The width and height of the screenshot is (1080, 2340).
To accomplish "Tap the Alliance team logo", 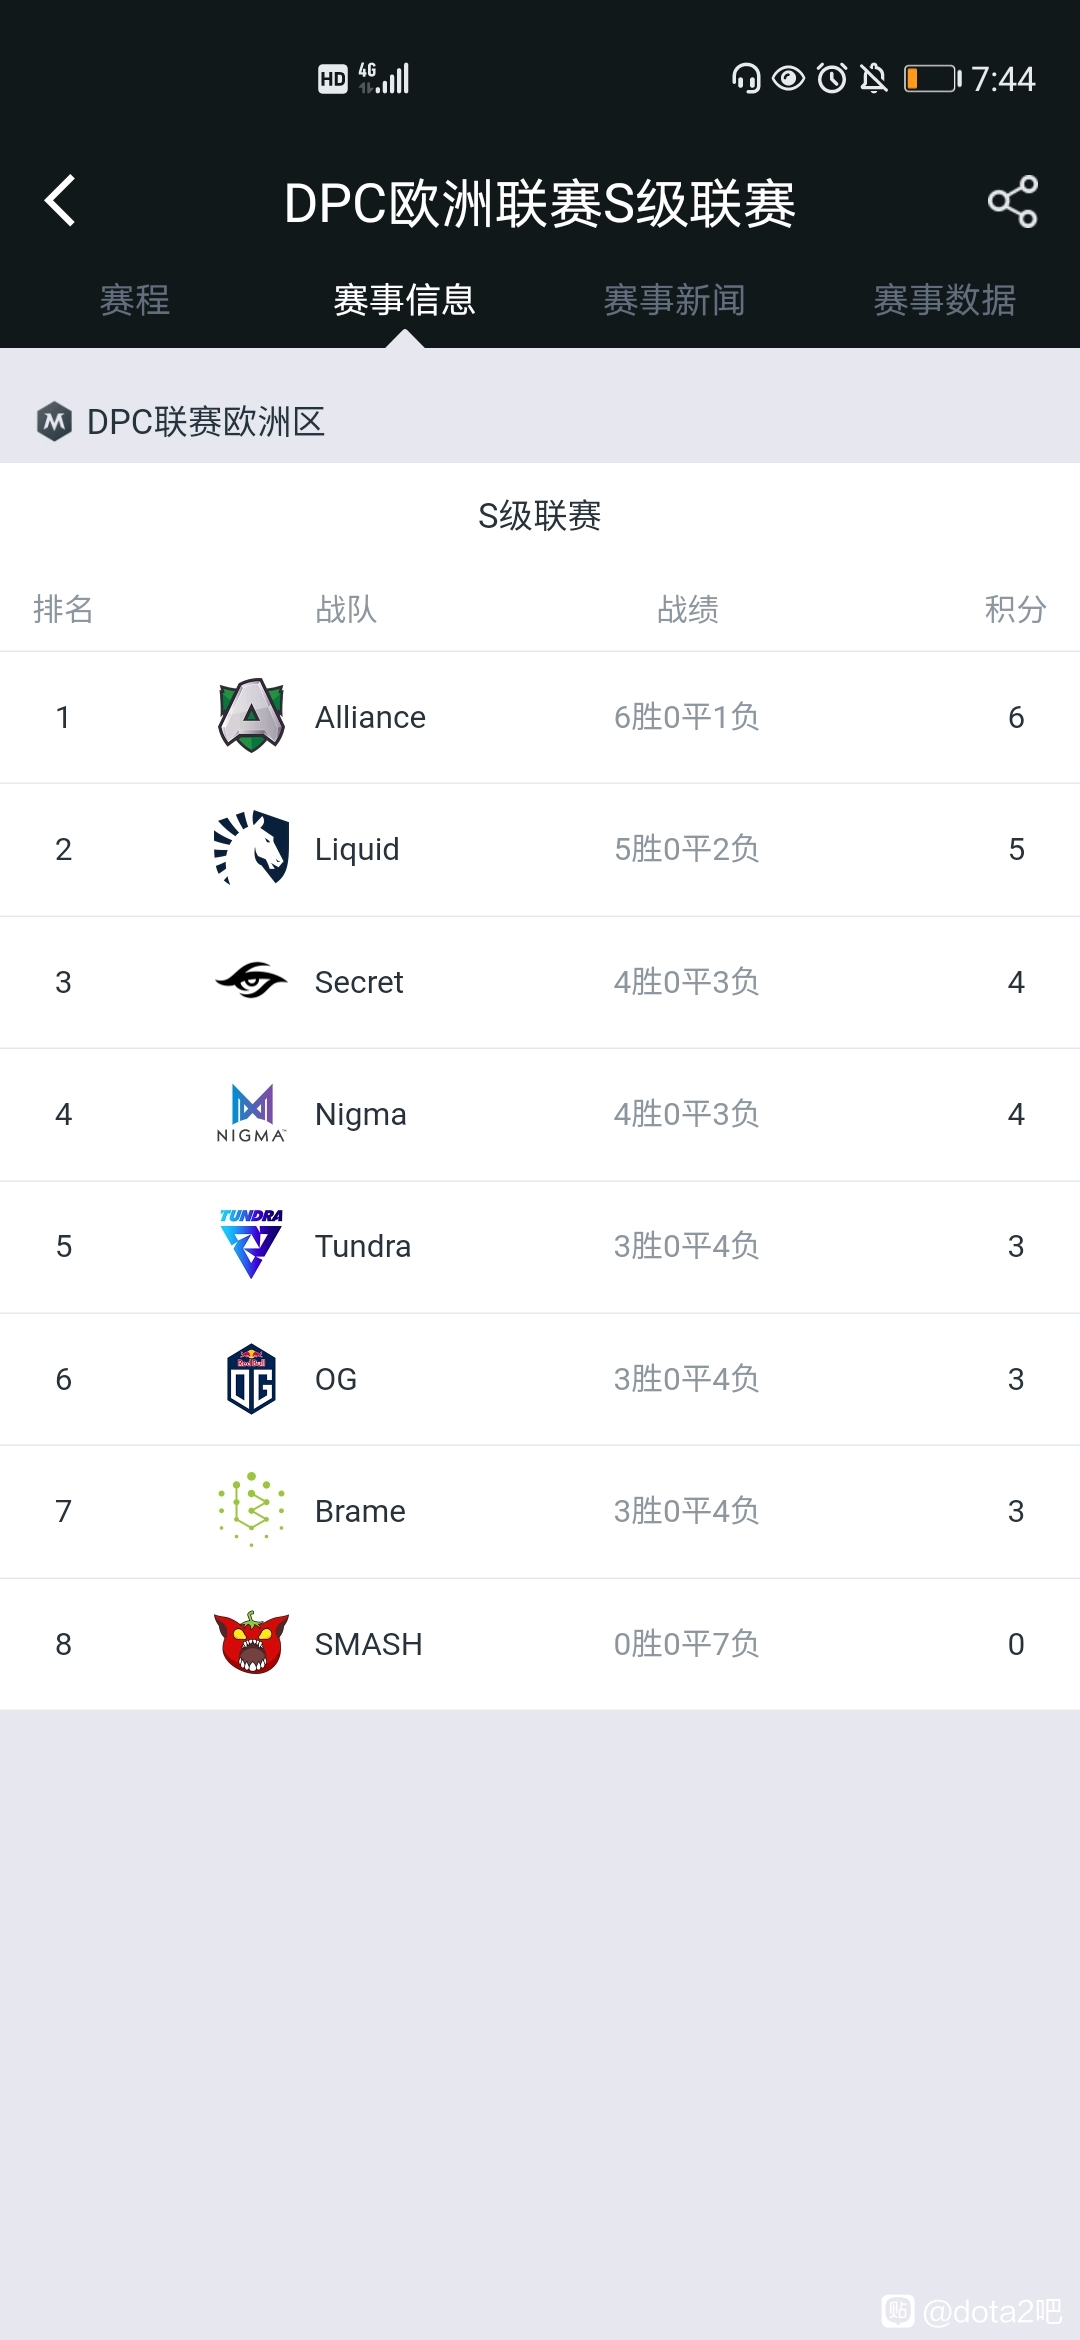I will tap(252, 716).
